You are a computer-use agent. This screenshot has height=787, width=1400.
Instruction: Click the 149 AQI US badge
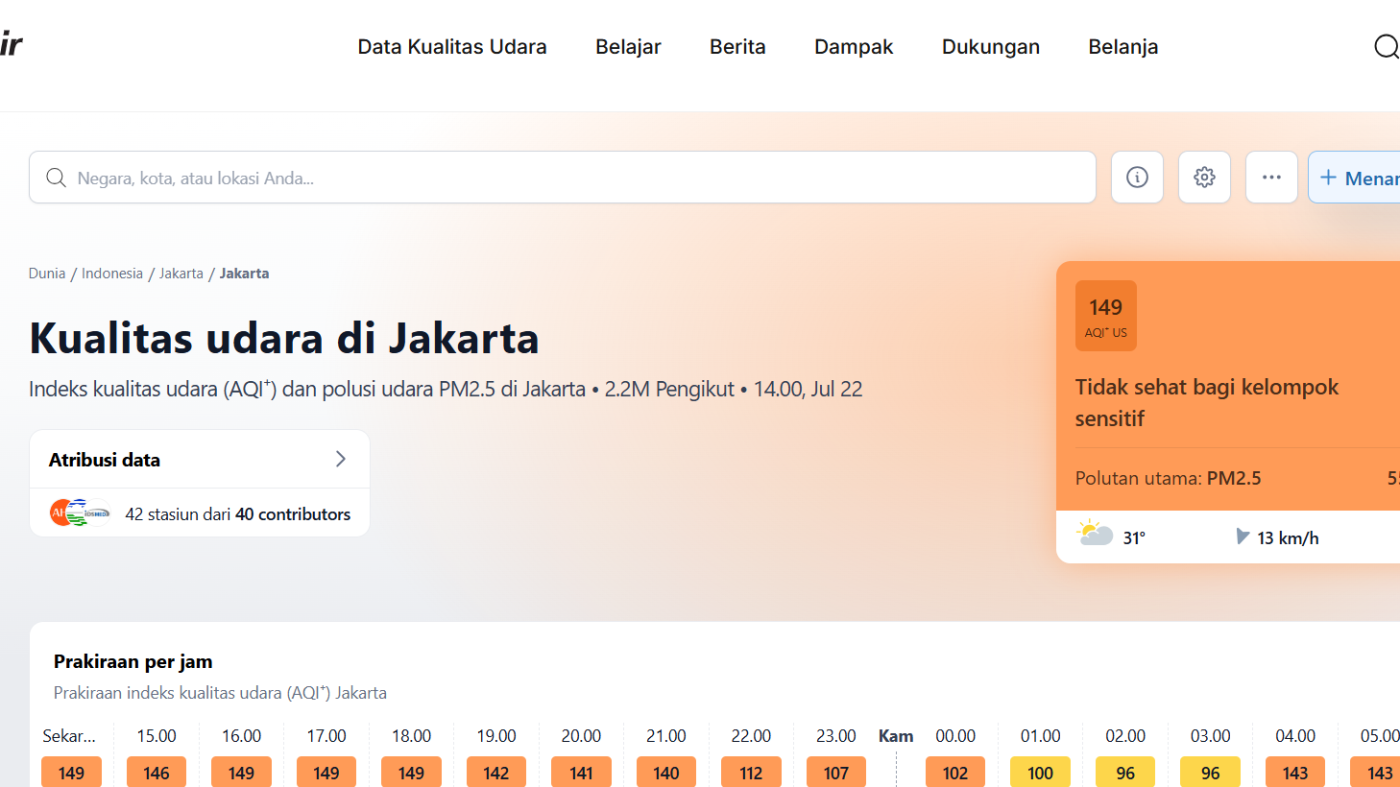pyautogui.click(x=1106, y=316)
